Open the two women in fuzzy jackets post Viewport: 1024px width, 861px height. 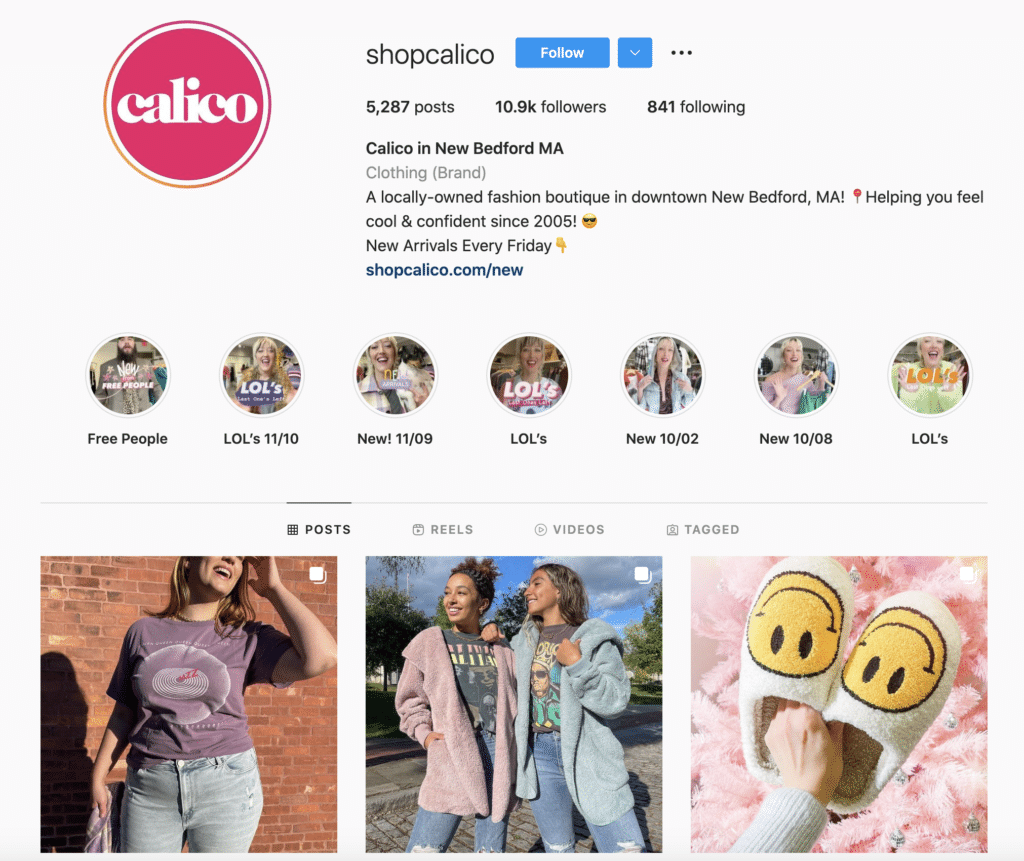click(x=514, y=704)
